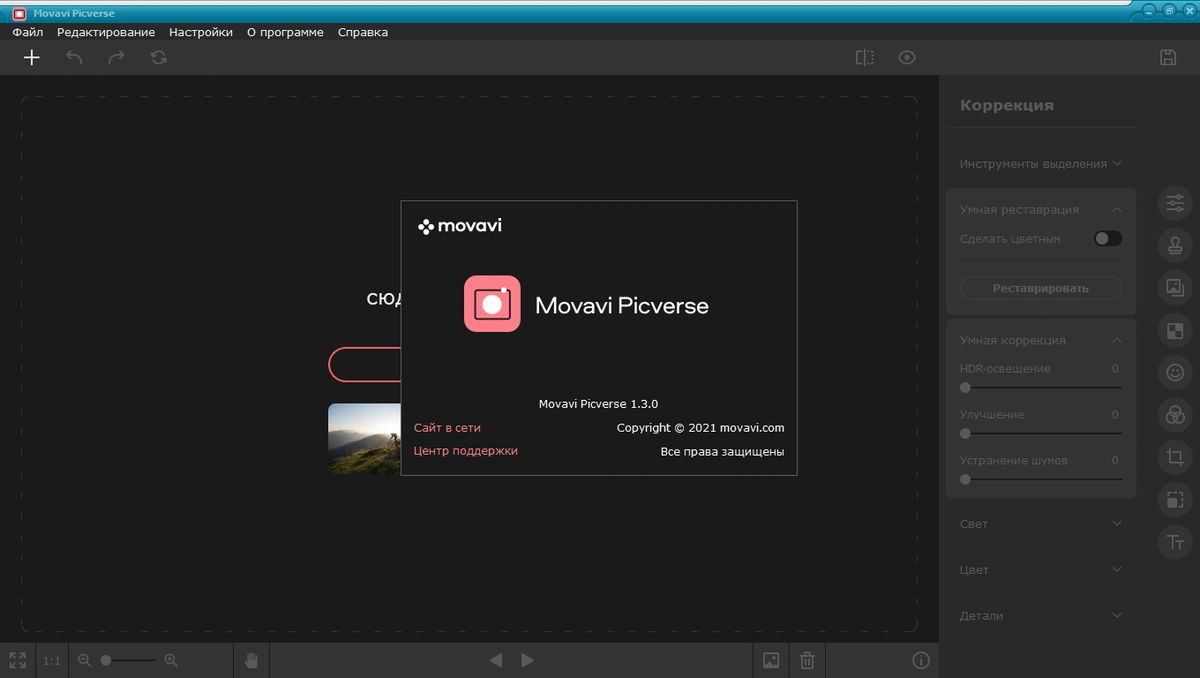Click the next image right arrow
Screen dimensions: 1200x678
(528, 660)
